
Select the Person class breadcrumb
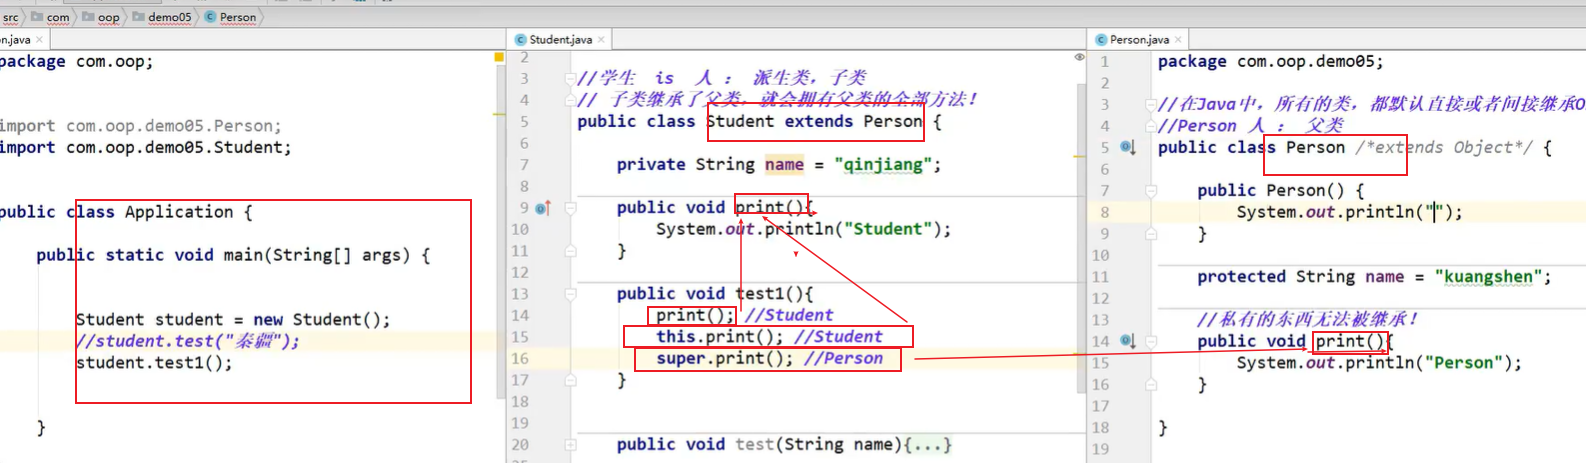230,17
